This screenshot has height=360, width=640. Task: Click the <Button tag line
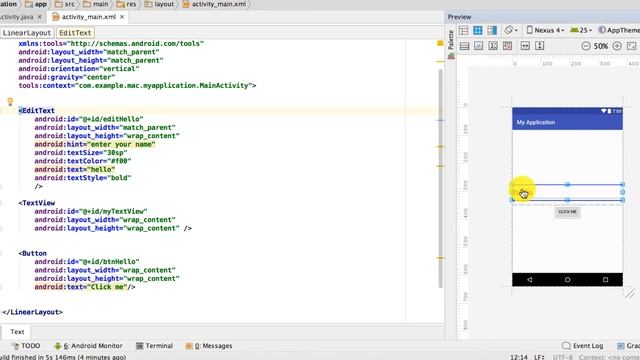click(x=32, y=253)
